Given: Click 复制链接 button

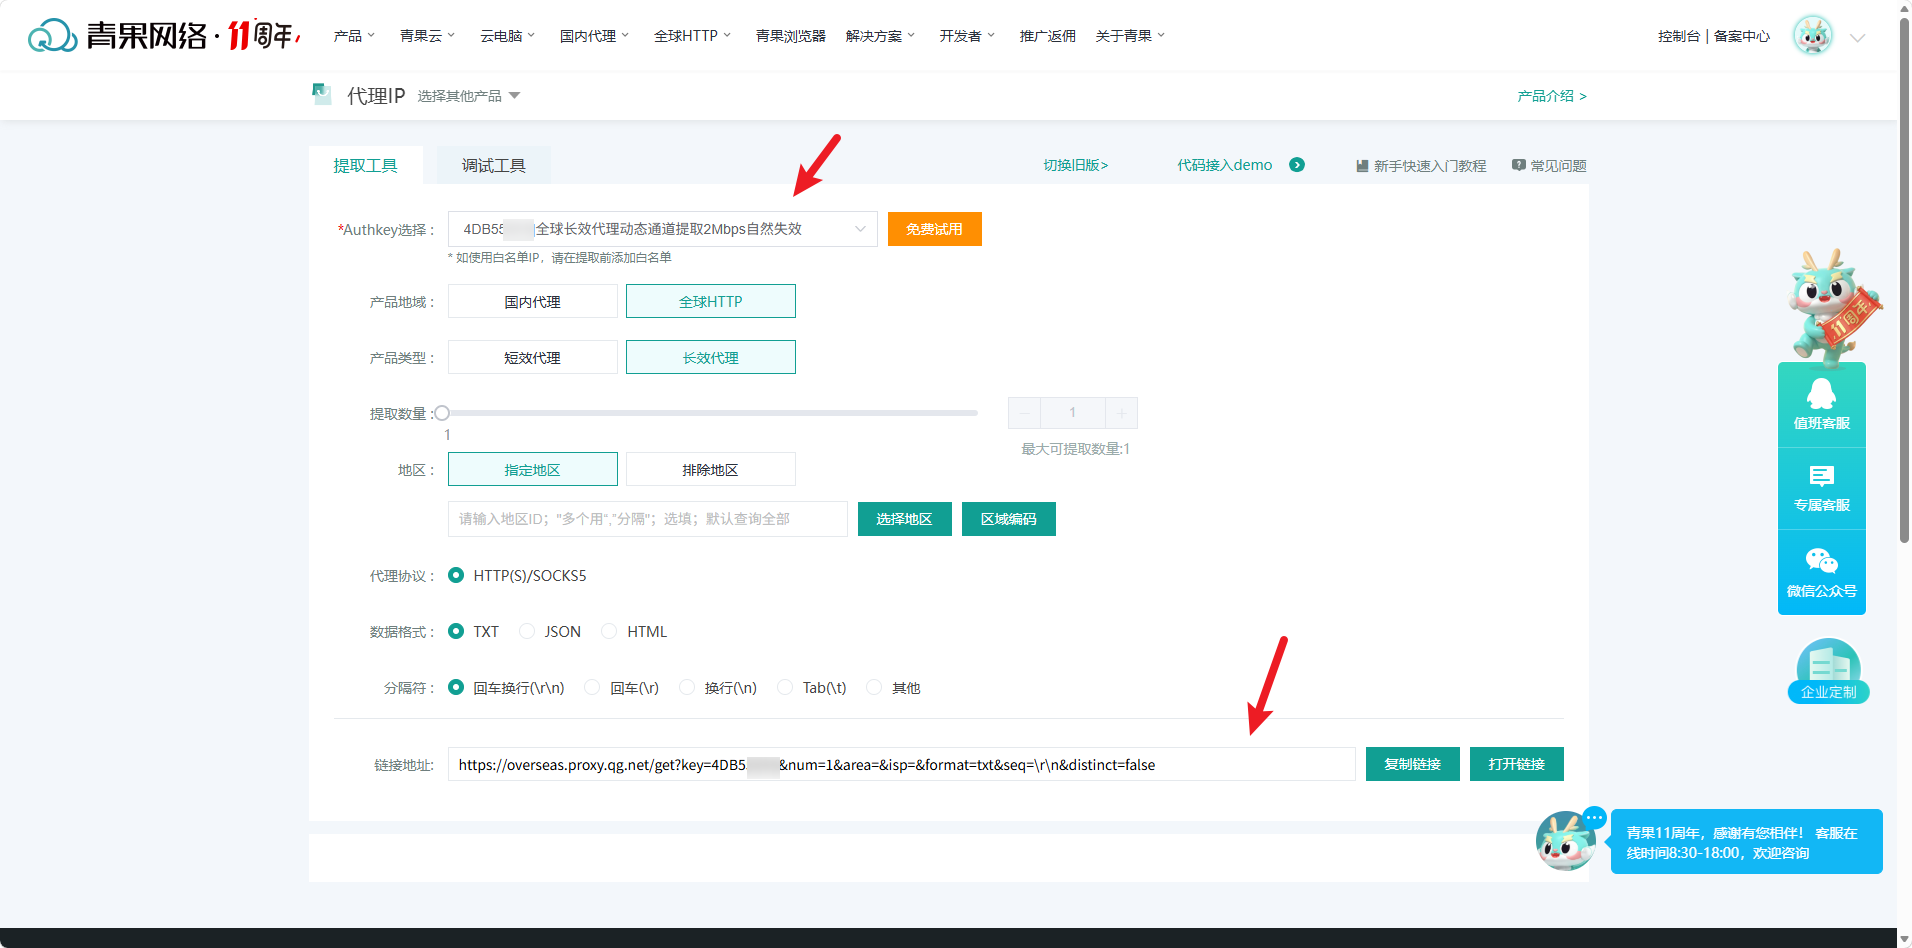Looking at the screenshot, I should pos(1413,764).
